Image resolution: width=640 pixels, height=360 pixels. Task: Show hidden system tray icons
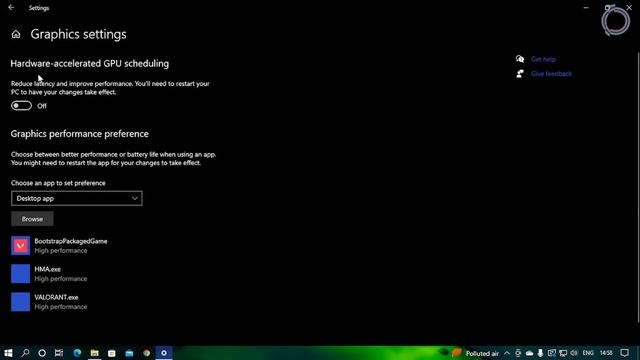507,353
